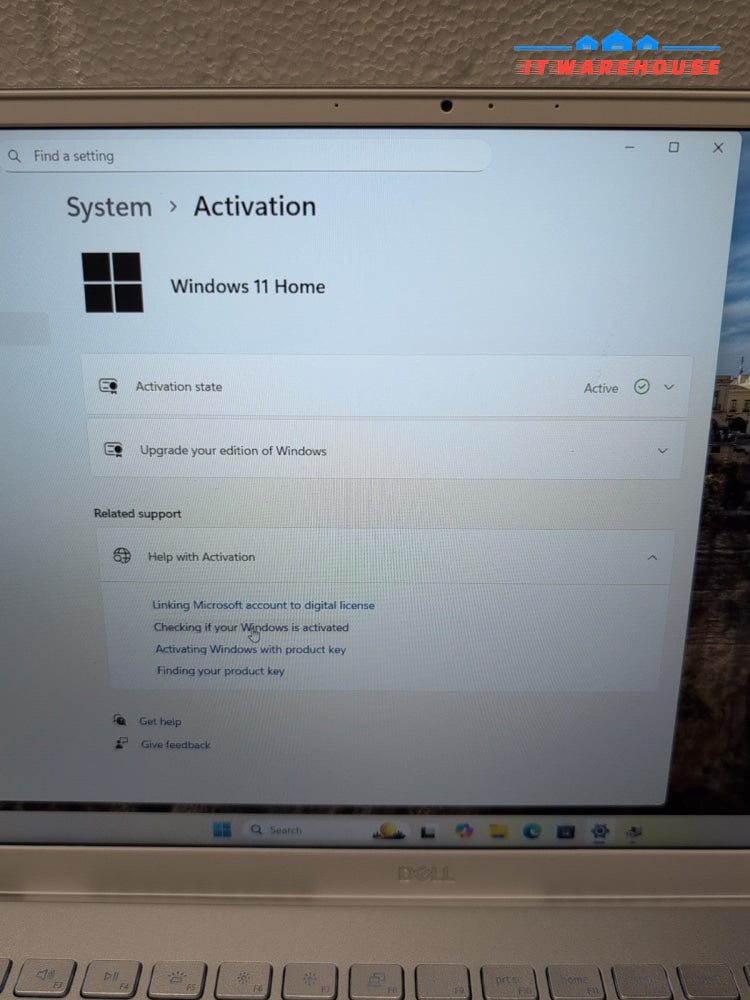Launch Copilot from the taskbar
750x1000 pixels.
pos(464,830)
